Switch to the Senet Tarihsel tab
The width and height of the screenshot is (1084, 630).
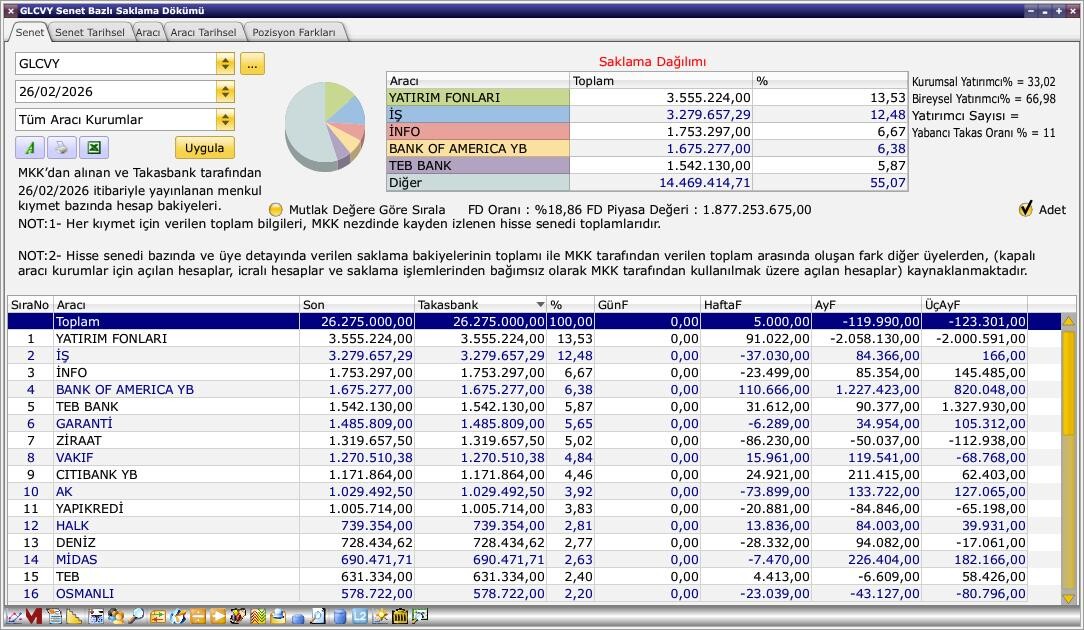[89, 32]
